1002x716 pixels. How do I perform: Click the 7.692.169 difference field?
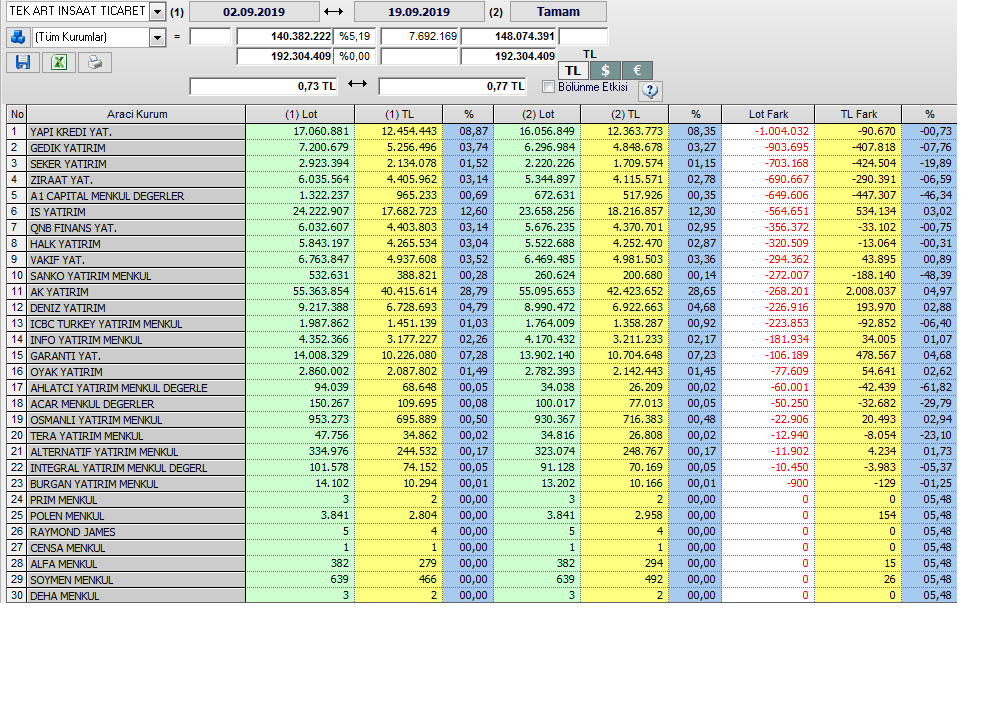coord(420,36)
